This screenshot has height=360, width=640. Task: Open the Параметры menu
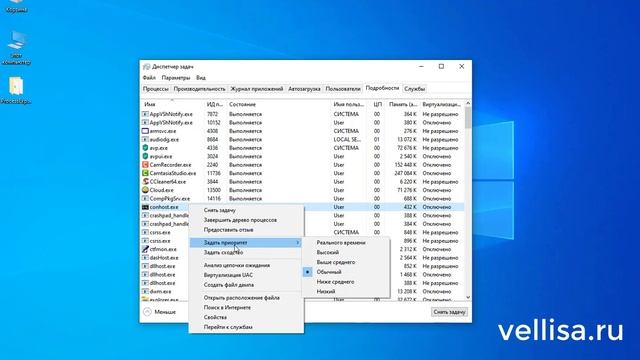[x=176, y=78]
